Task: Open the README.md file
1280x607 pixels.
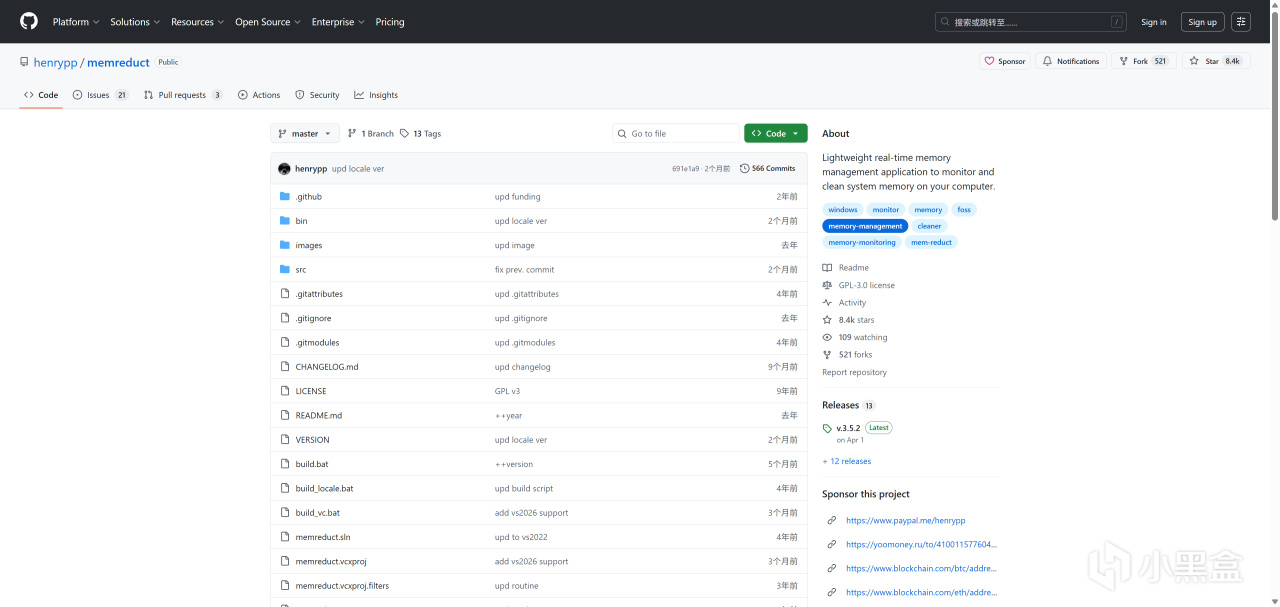Action: point(318,415)
